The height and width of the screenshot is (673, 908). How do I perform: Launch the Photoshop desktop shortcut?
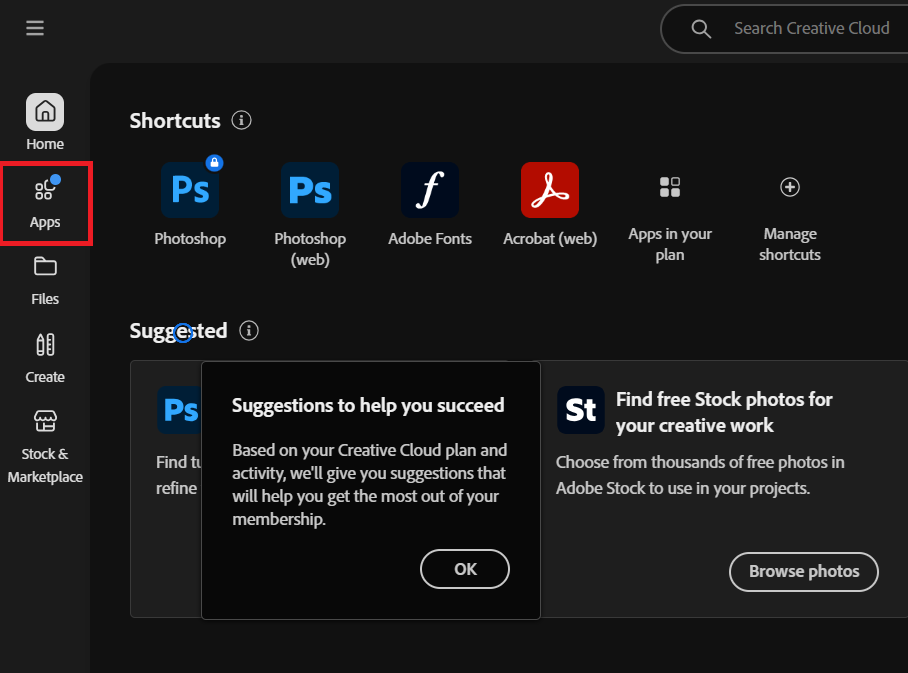pos(190,190)
